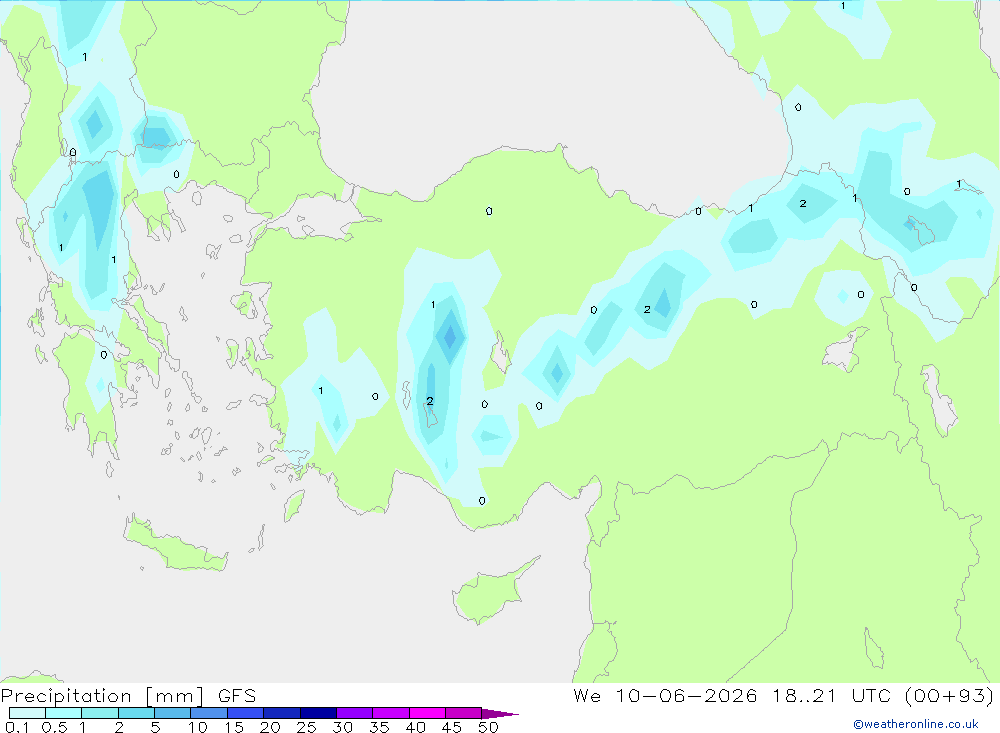Click the 'Precipitation [mm]' title text
This screenshot has width=1000, height=733.
click(x=103, y=696)
